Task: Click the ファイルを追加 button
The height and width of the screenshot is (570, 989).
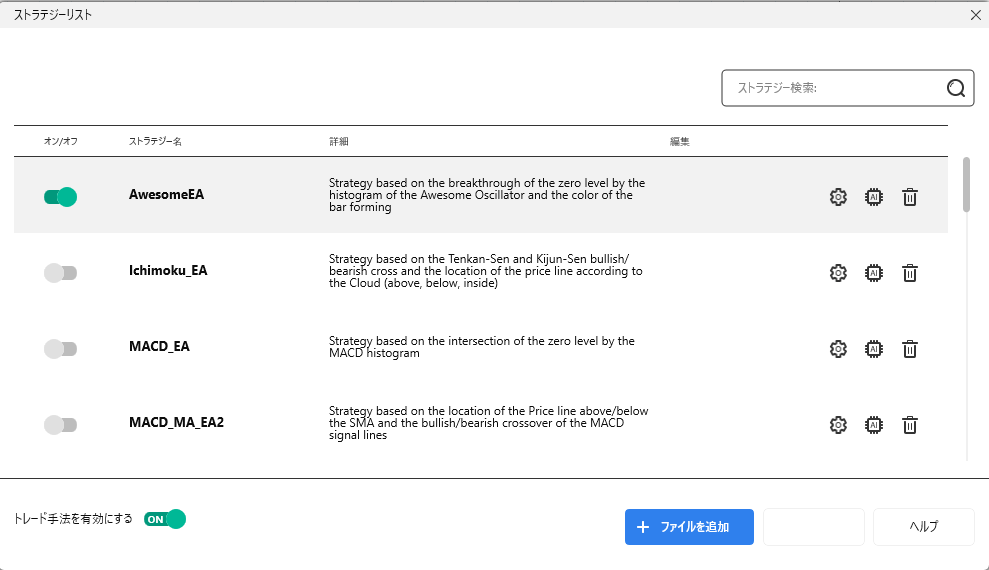Action: click(689, 527)
